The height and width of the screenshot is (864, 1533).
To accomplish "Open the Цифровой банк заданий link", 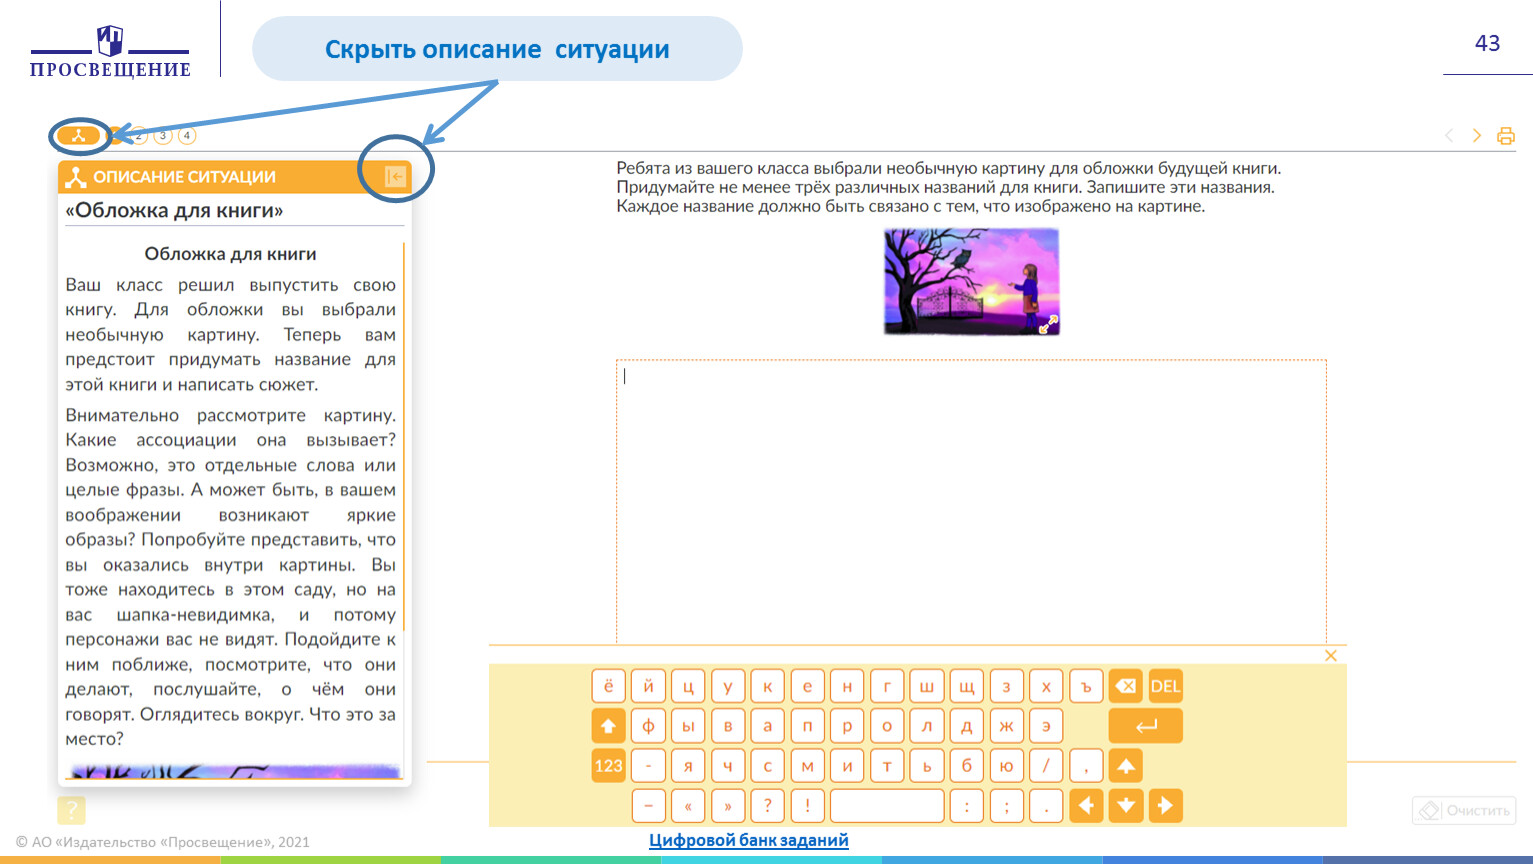I will tap(748, 840).
